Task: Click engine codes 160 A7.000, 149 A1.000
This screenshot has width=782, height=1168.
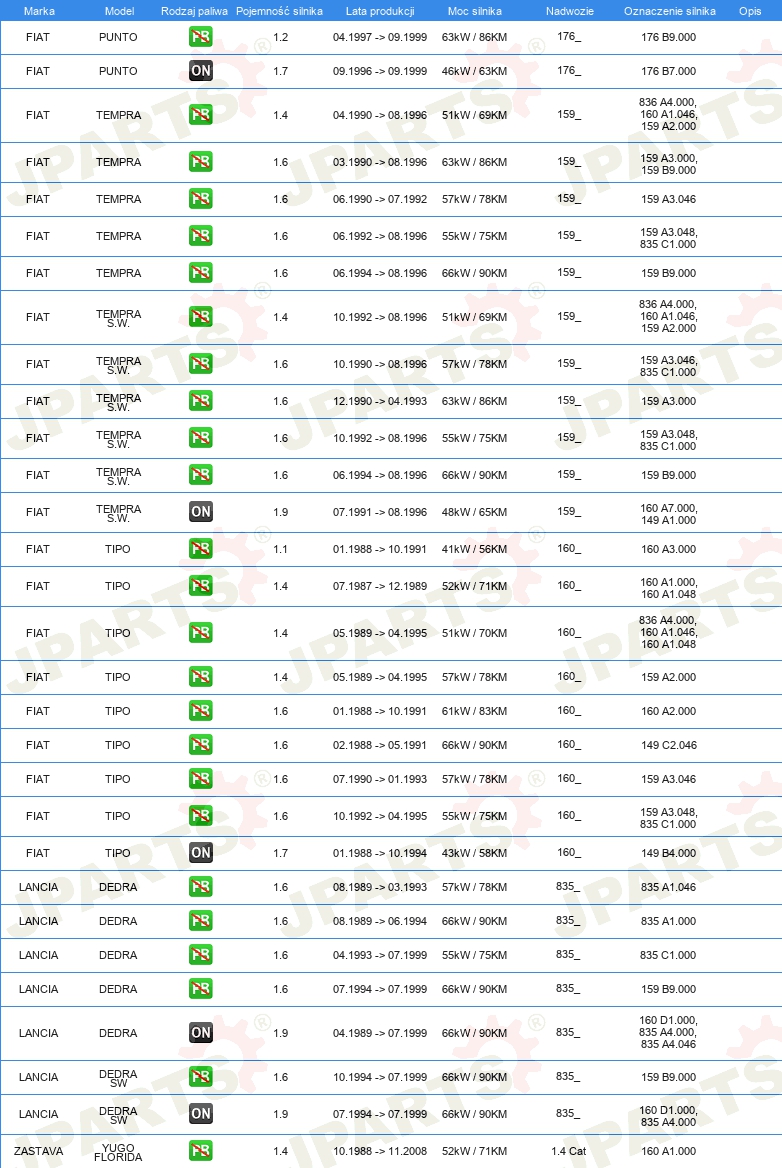Action: click(x=669, y=514)
